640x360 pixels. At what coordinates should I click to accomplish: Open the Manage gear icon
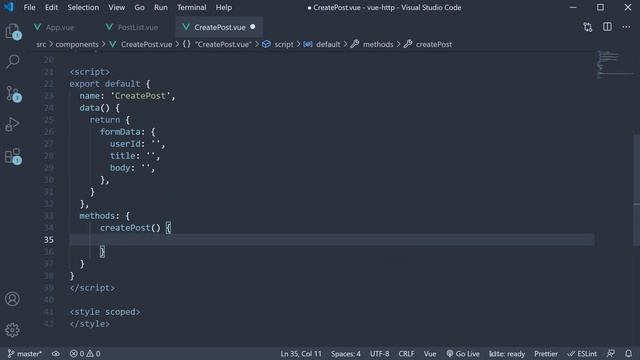[12, 330]
